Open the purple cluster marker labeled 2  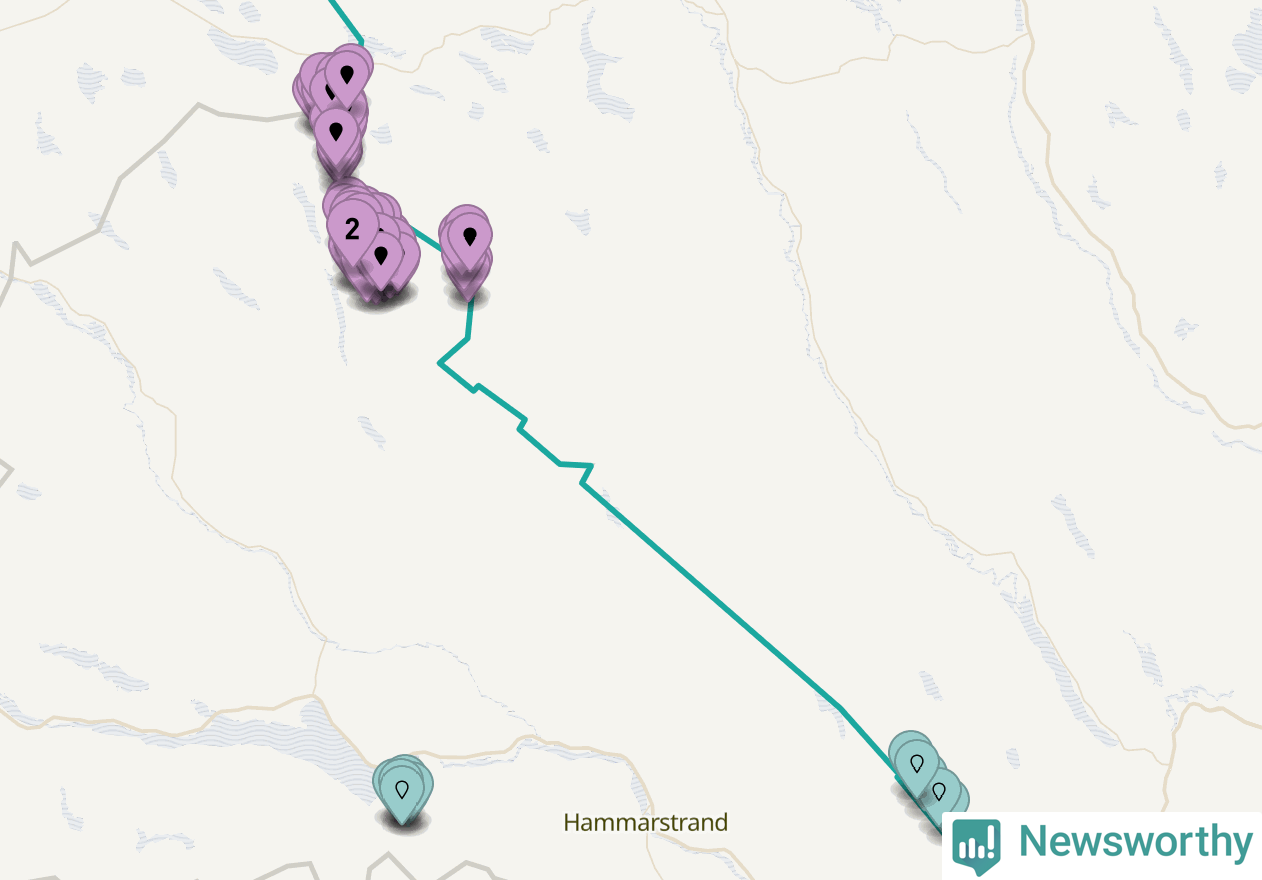tap(352, 229)
